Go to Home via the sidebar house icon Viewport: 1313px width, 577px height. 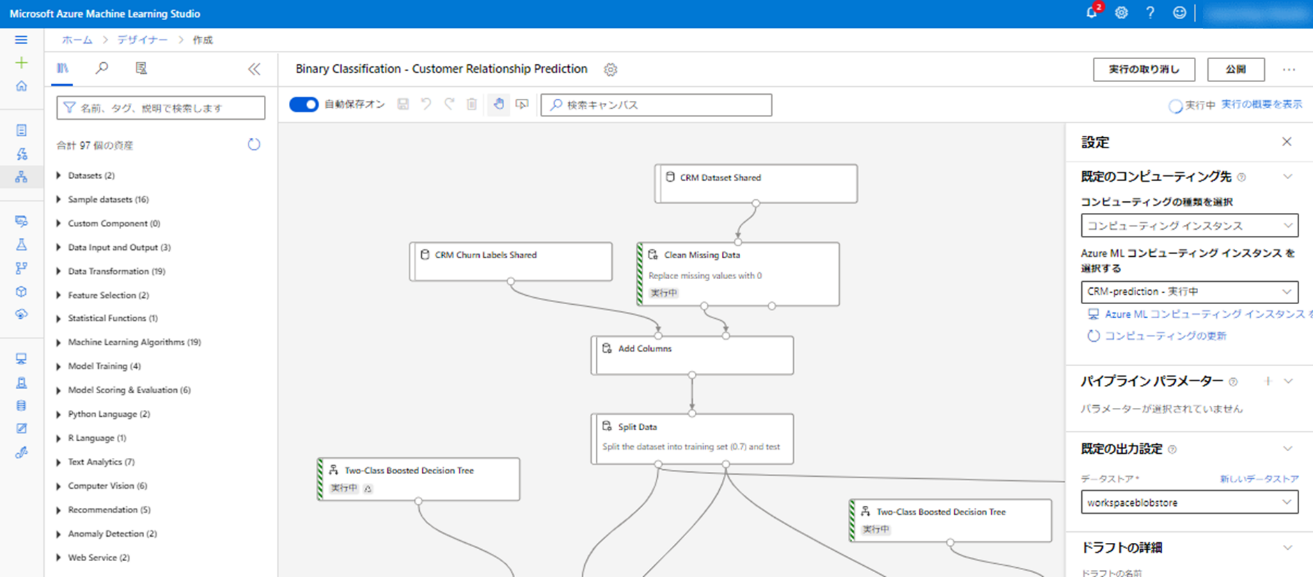point(21,86)
